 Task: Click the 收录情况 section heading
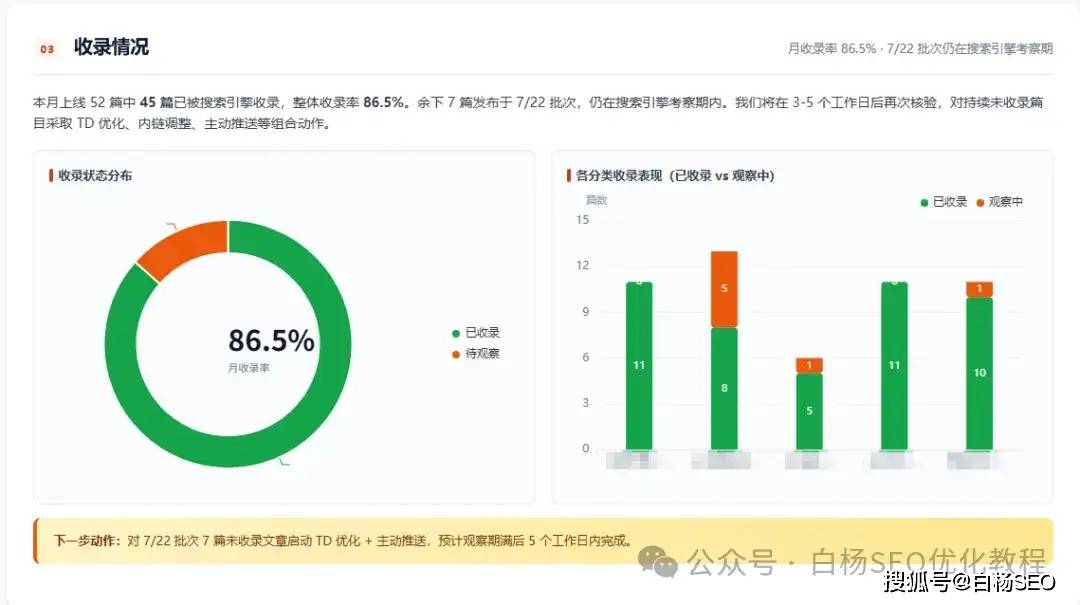[x=111, y=47]
